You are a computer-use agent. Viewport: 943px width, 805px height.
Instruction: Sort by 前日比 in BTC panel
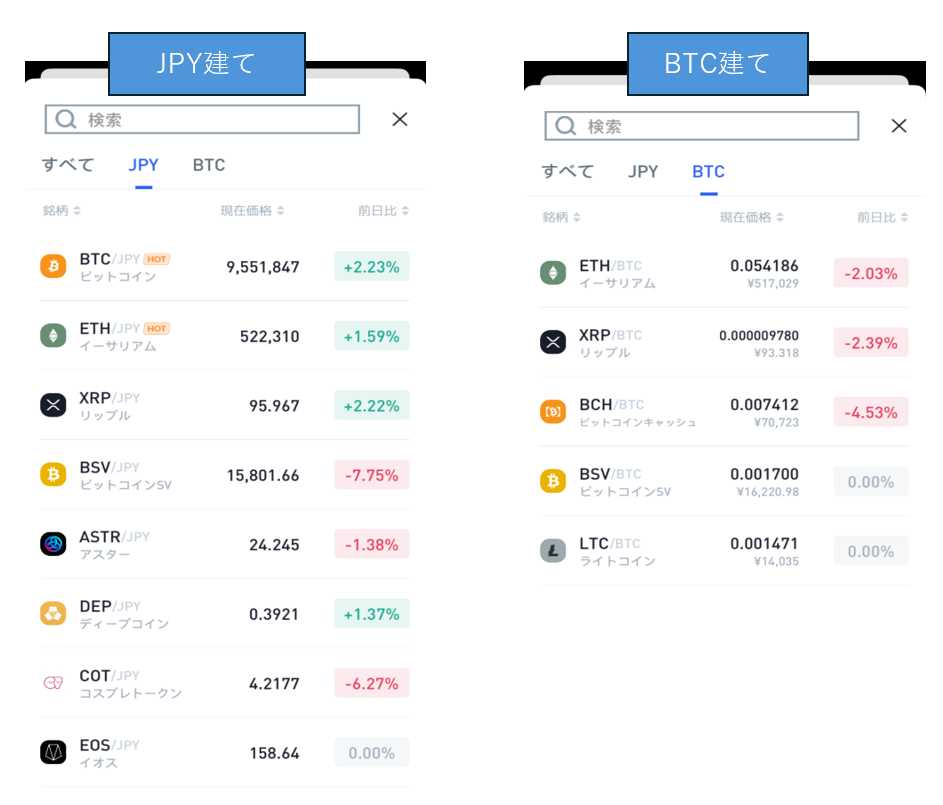tap(883, 217)
